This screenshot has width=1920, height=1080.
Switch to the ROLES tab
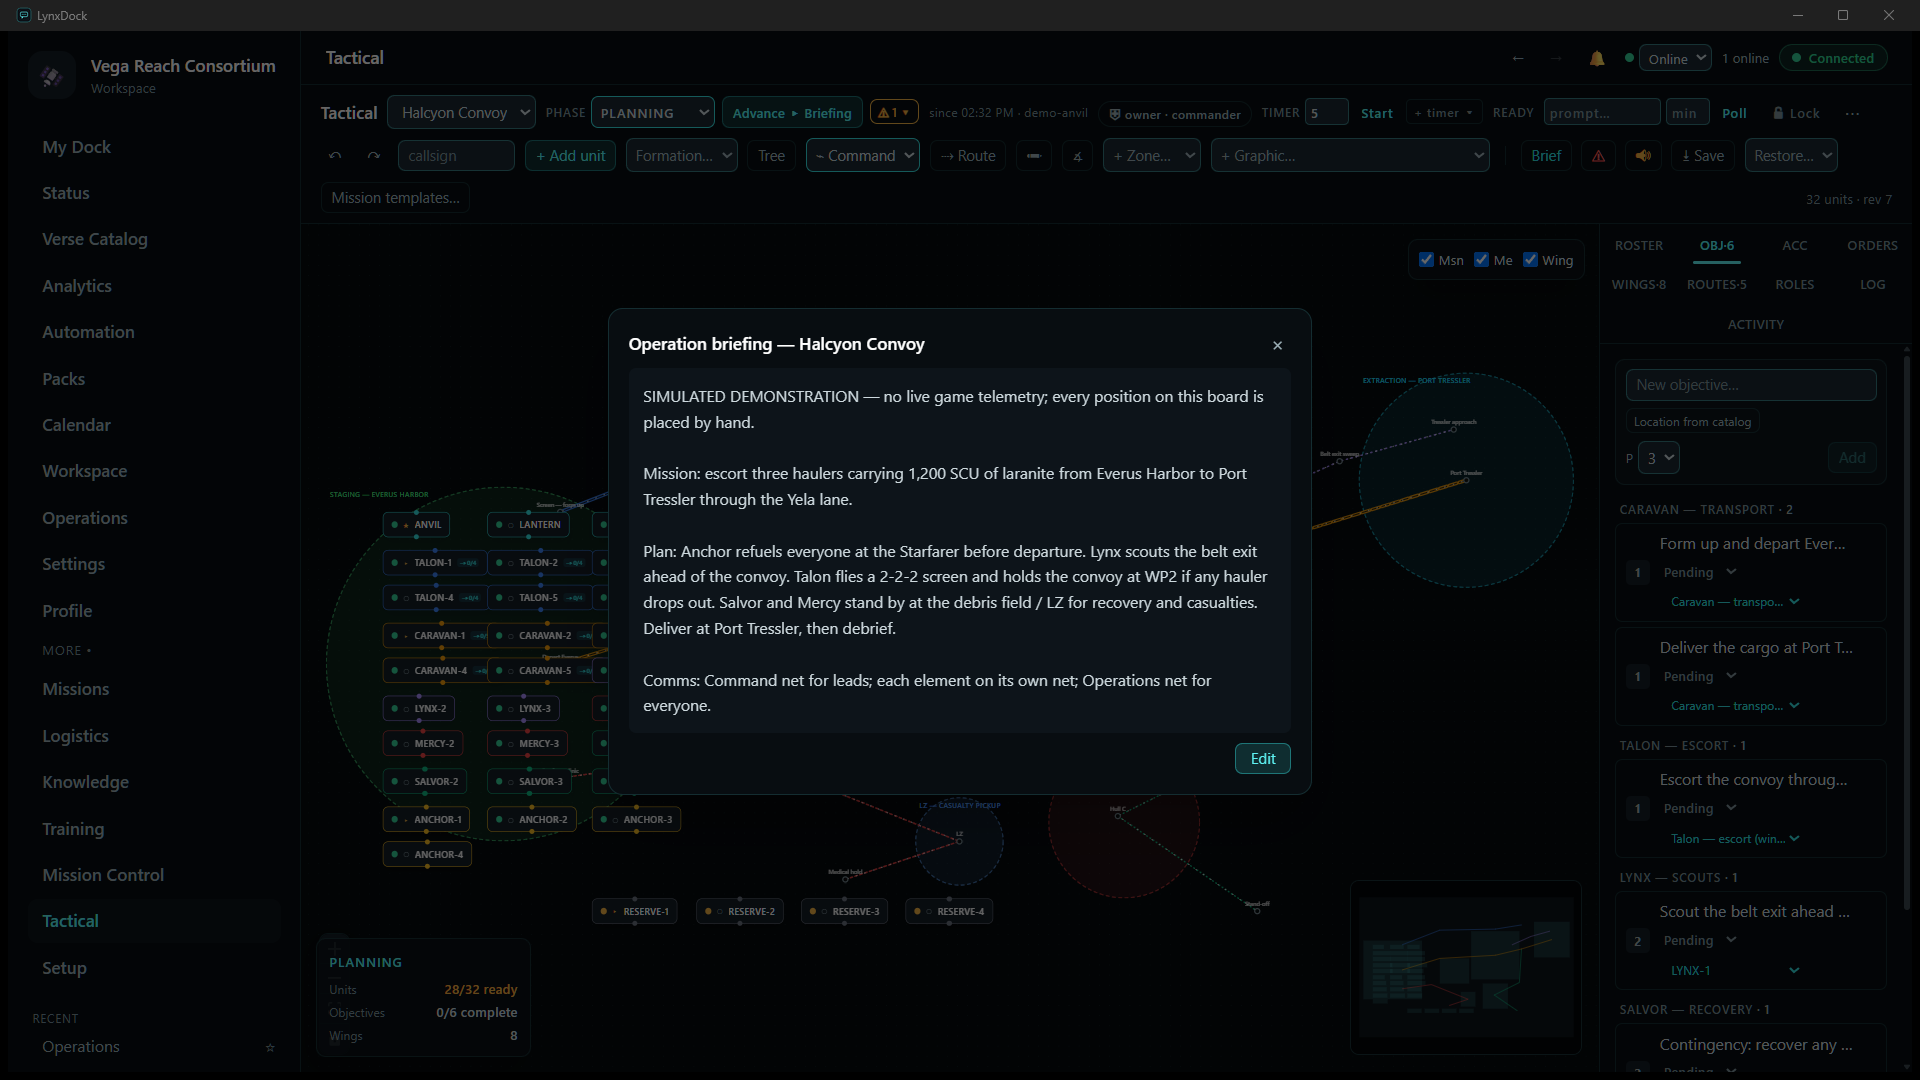point(1794,285)
